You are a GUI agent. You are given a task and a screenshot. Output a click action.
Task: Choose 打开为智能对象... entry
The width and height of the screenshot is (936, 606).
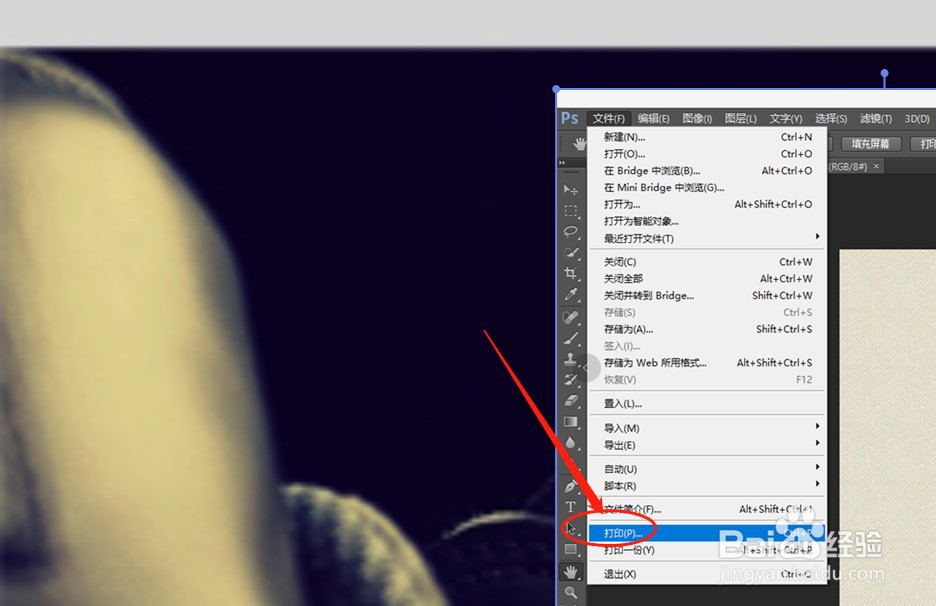pos(707,221)
